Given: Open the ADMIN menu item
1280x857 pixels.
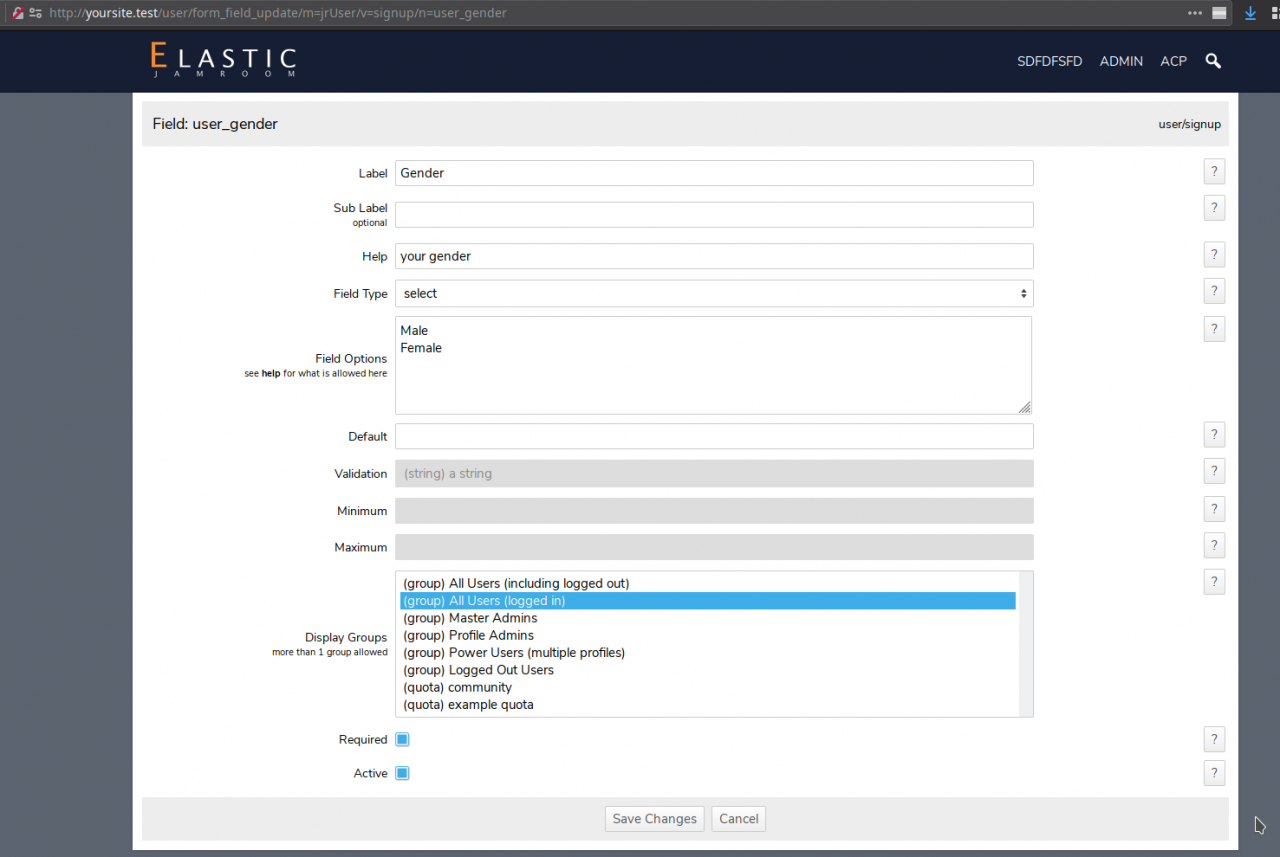Looking at the screenshot, I should pyautogui.click(x=1121, y=61).
